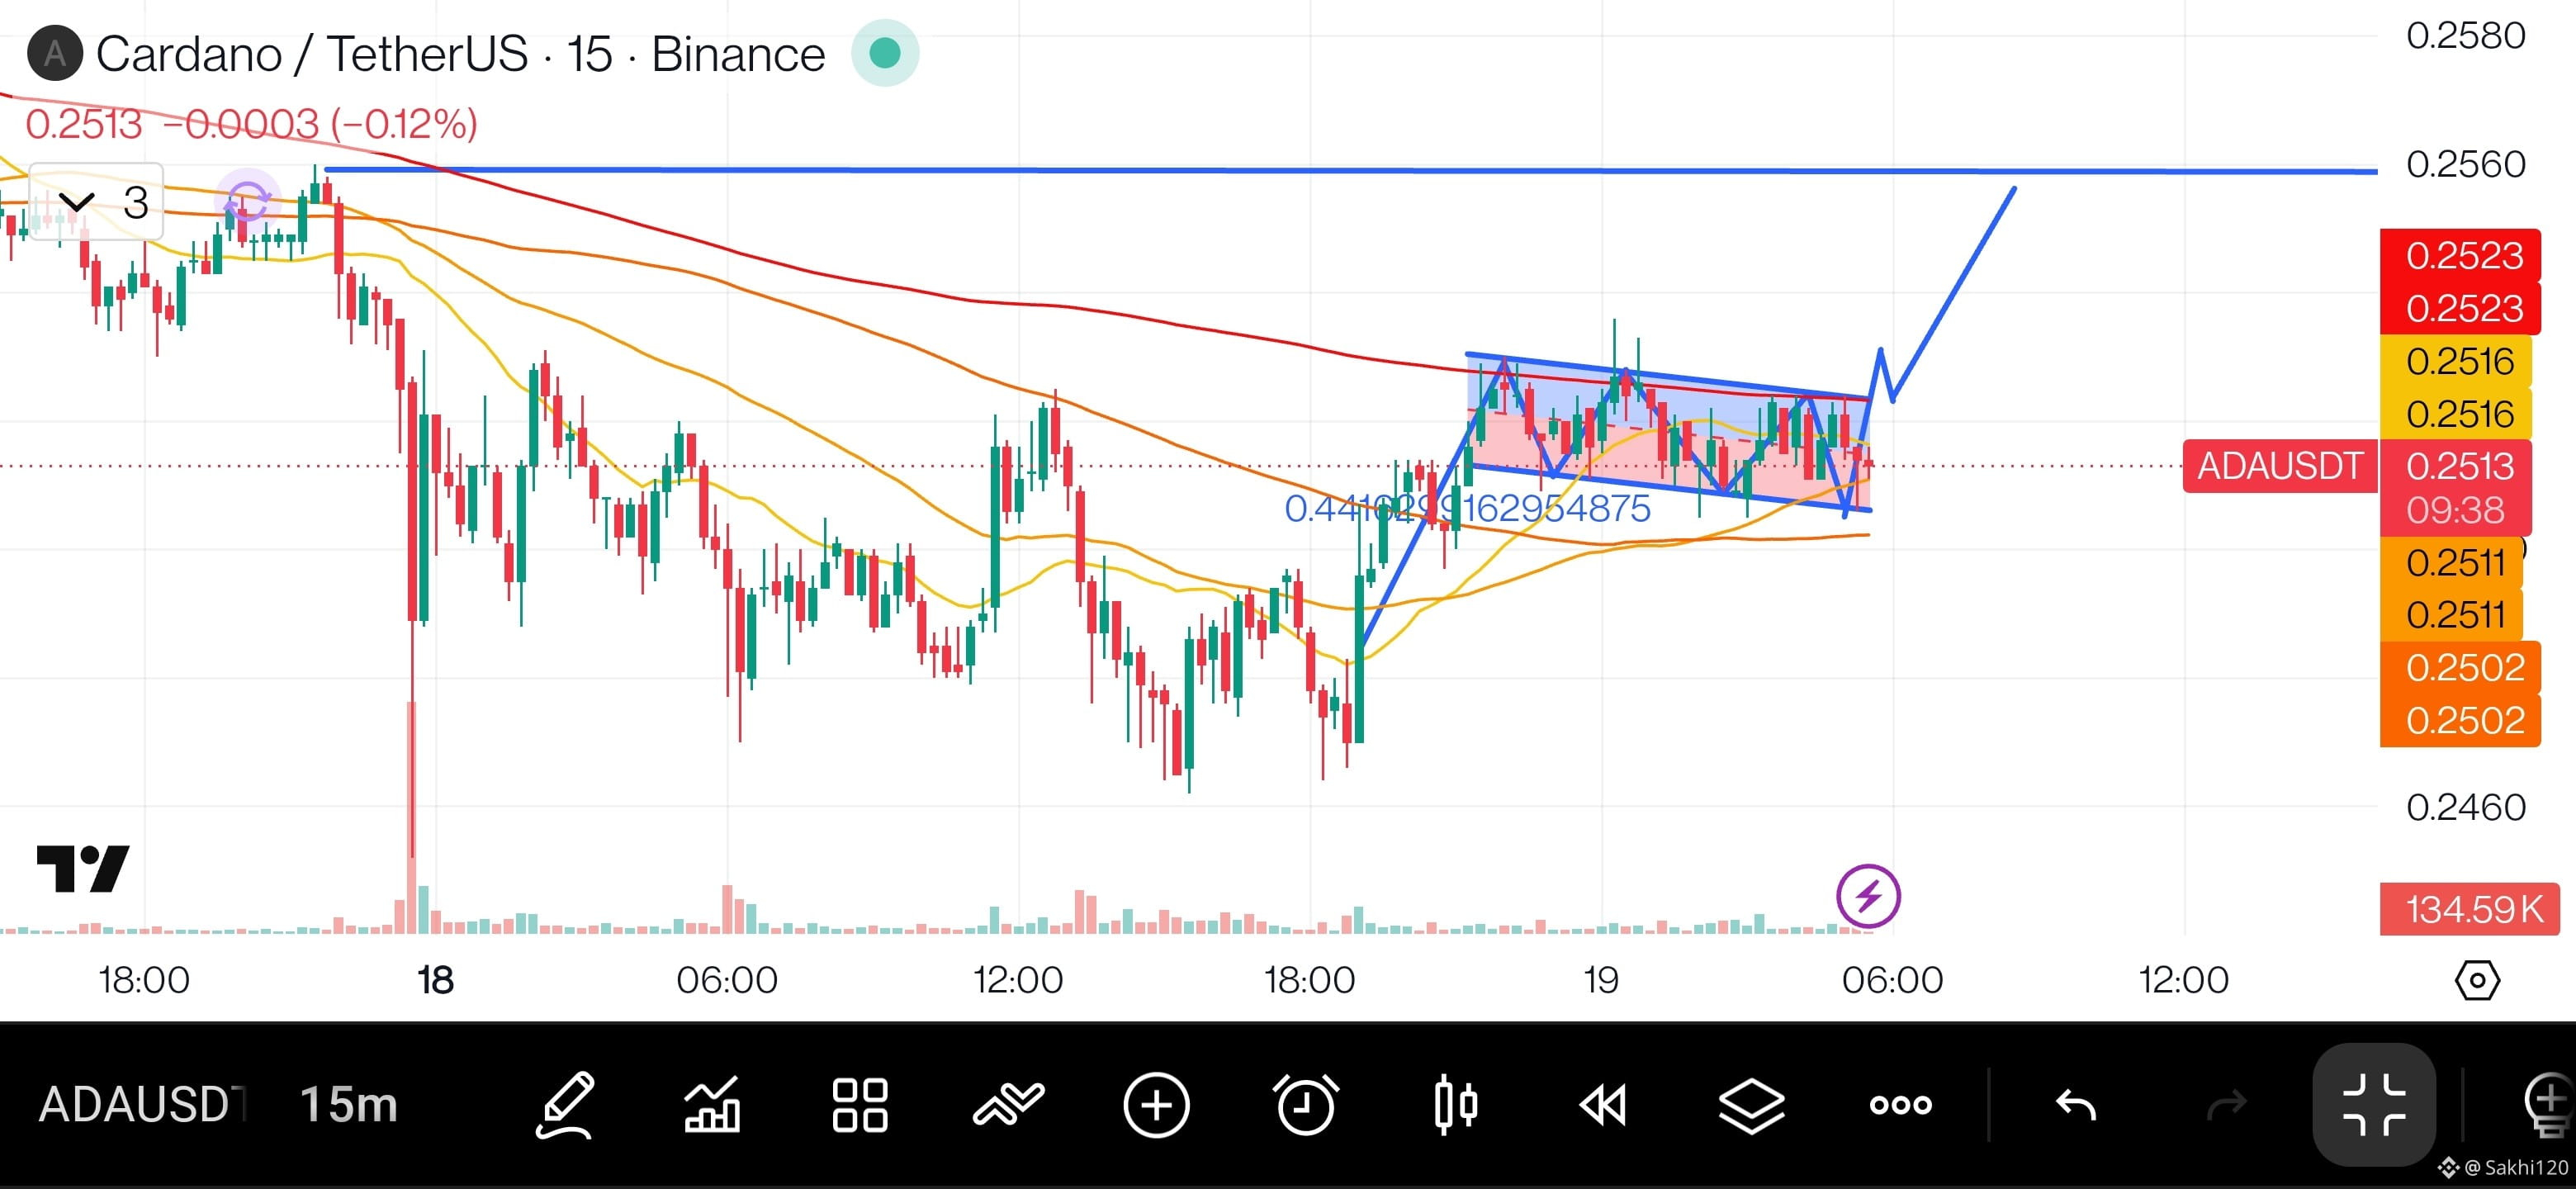Image resolution: width=2576 pixels, height=1189 pixels.
Task: Change the candlestick chart type
Action: coord(1455,1105)
